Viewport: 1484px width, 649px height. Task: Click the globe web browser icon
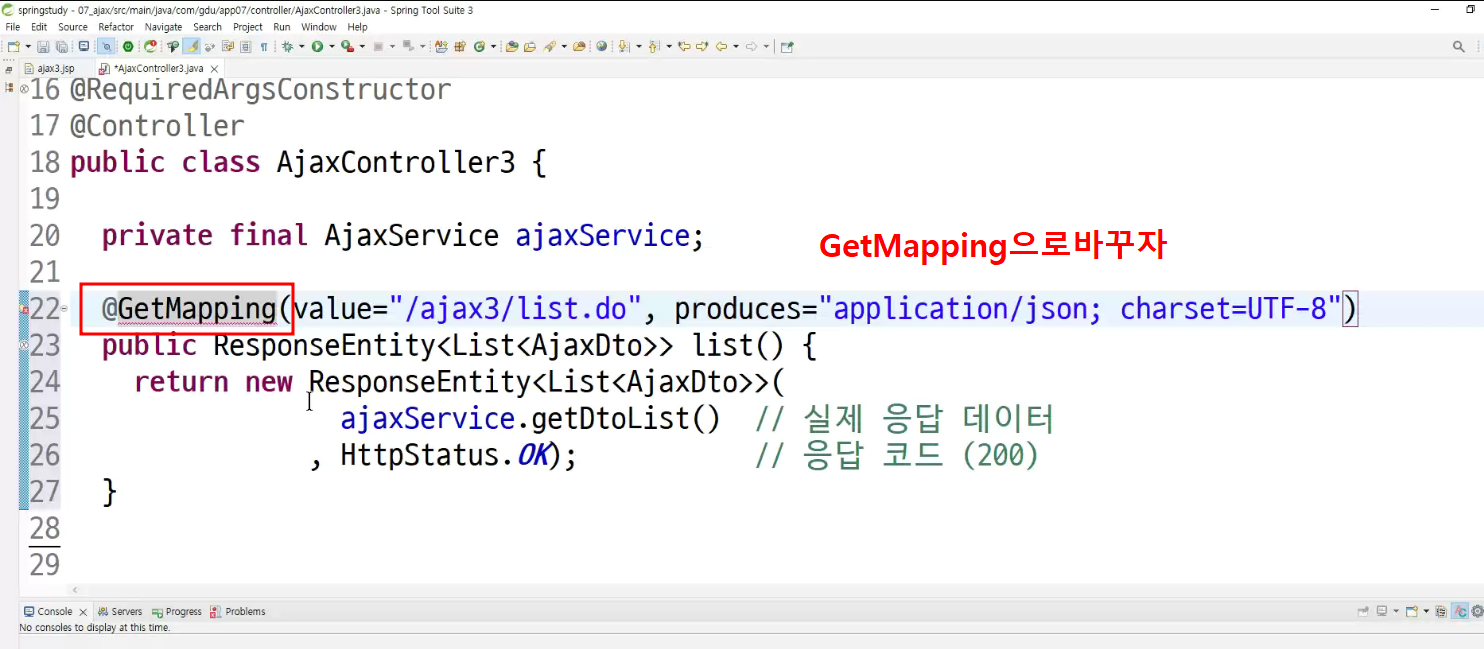[x=601, y=46]
